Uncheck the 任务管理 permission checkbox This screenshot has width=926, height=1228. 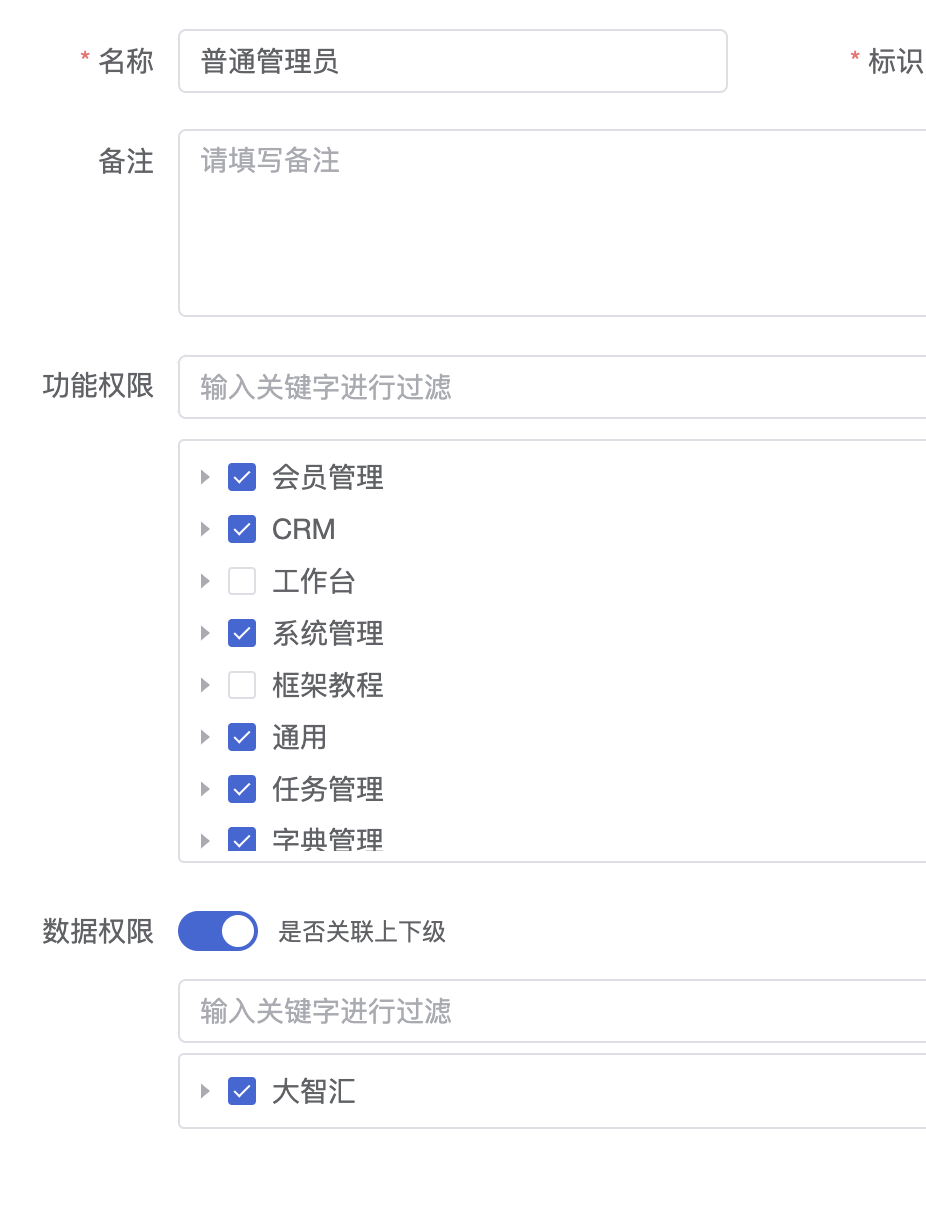tap(241, 789)
